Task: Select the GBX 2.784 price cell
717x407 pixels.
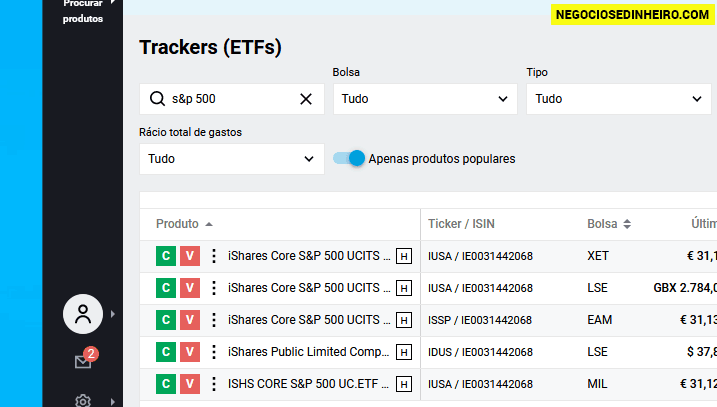Action: 685,288
